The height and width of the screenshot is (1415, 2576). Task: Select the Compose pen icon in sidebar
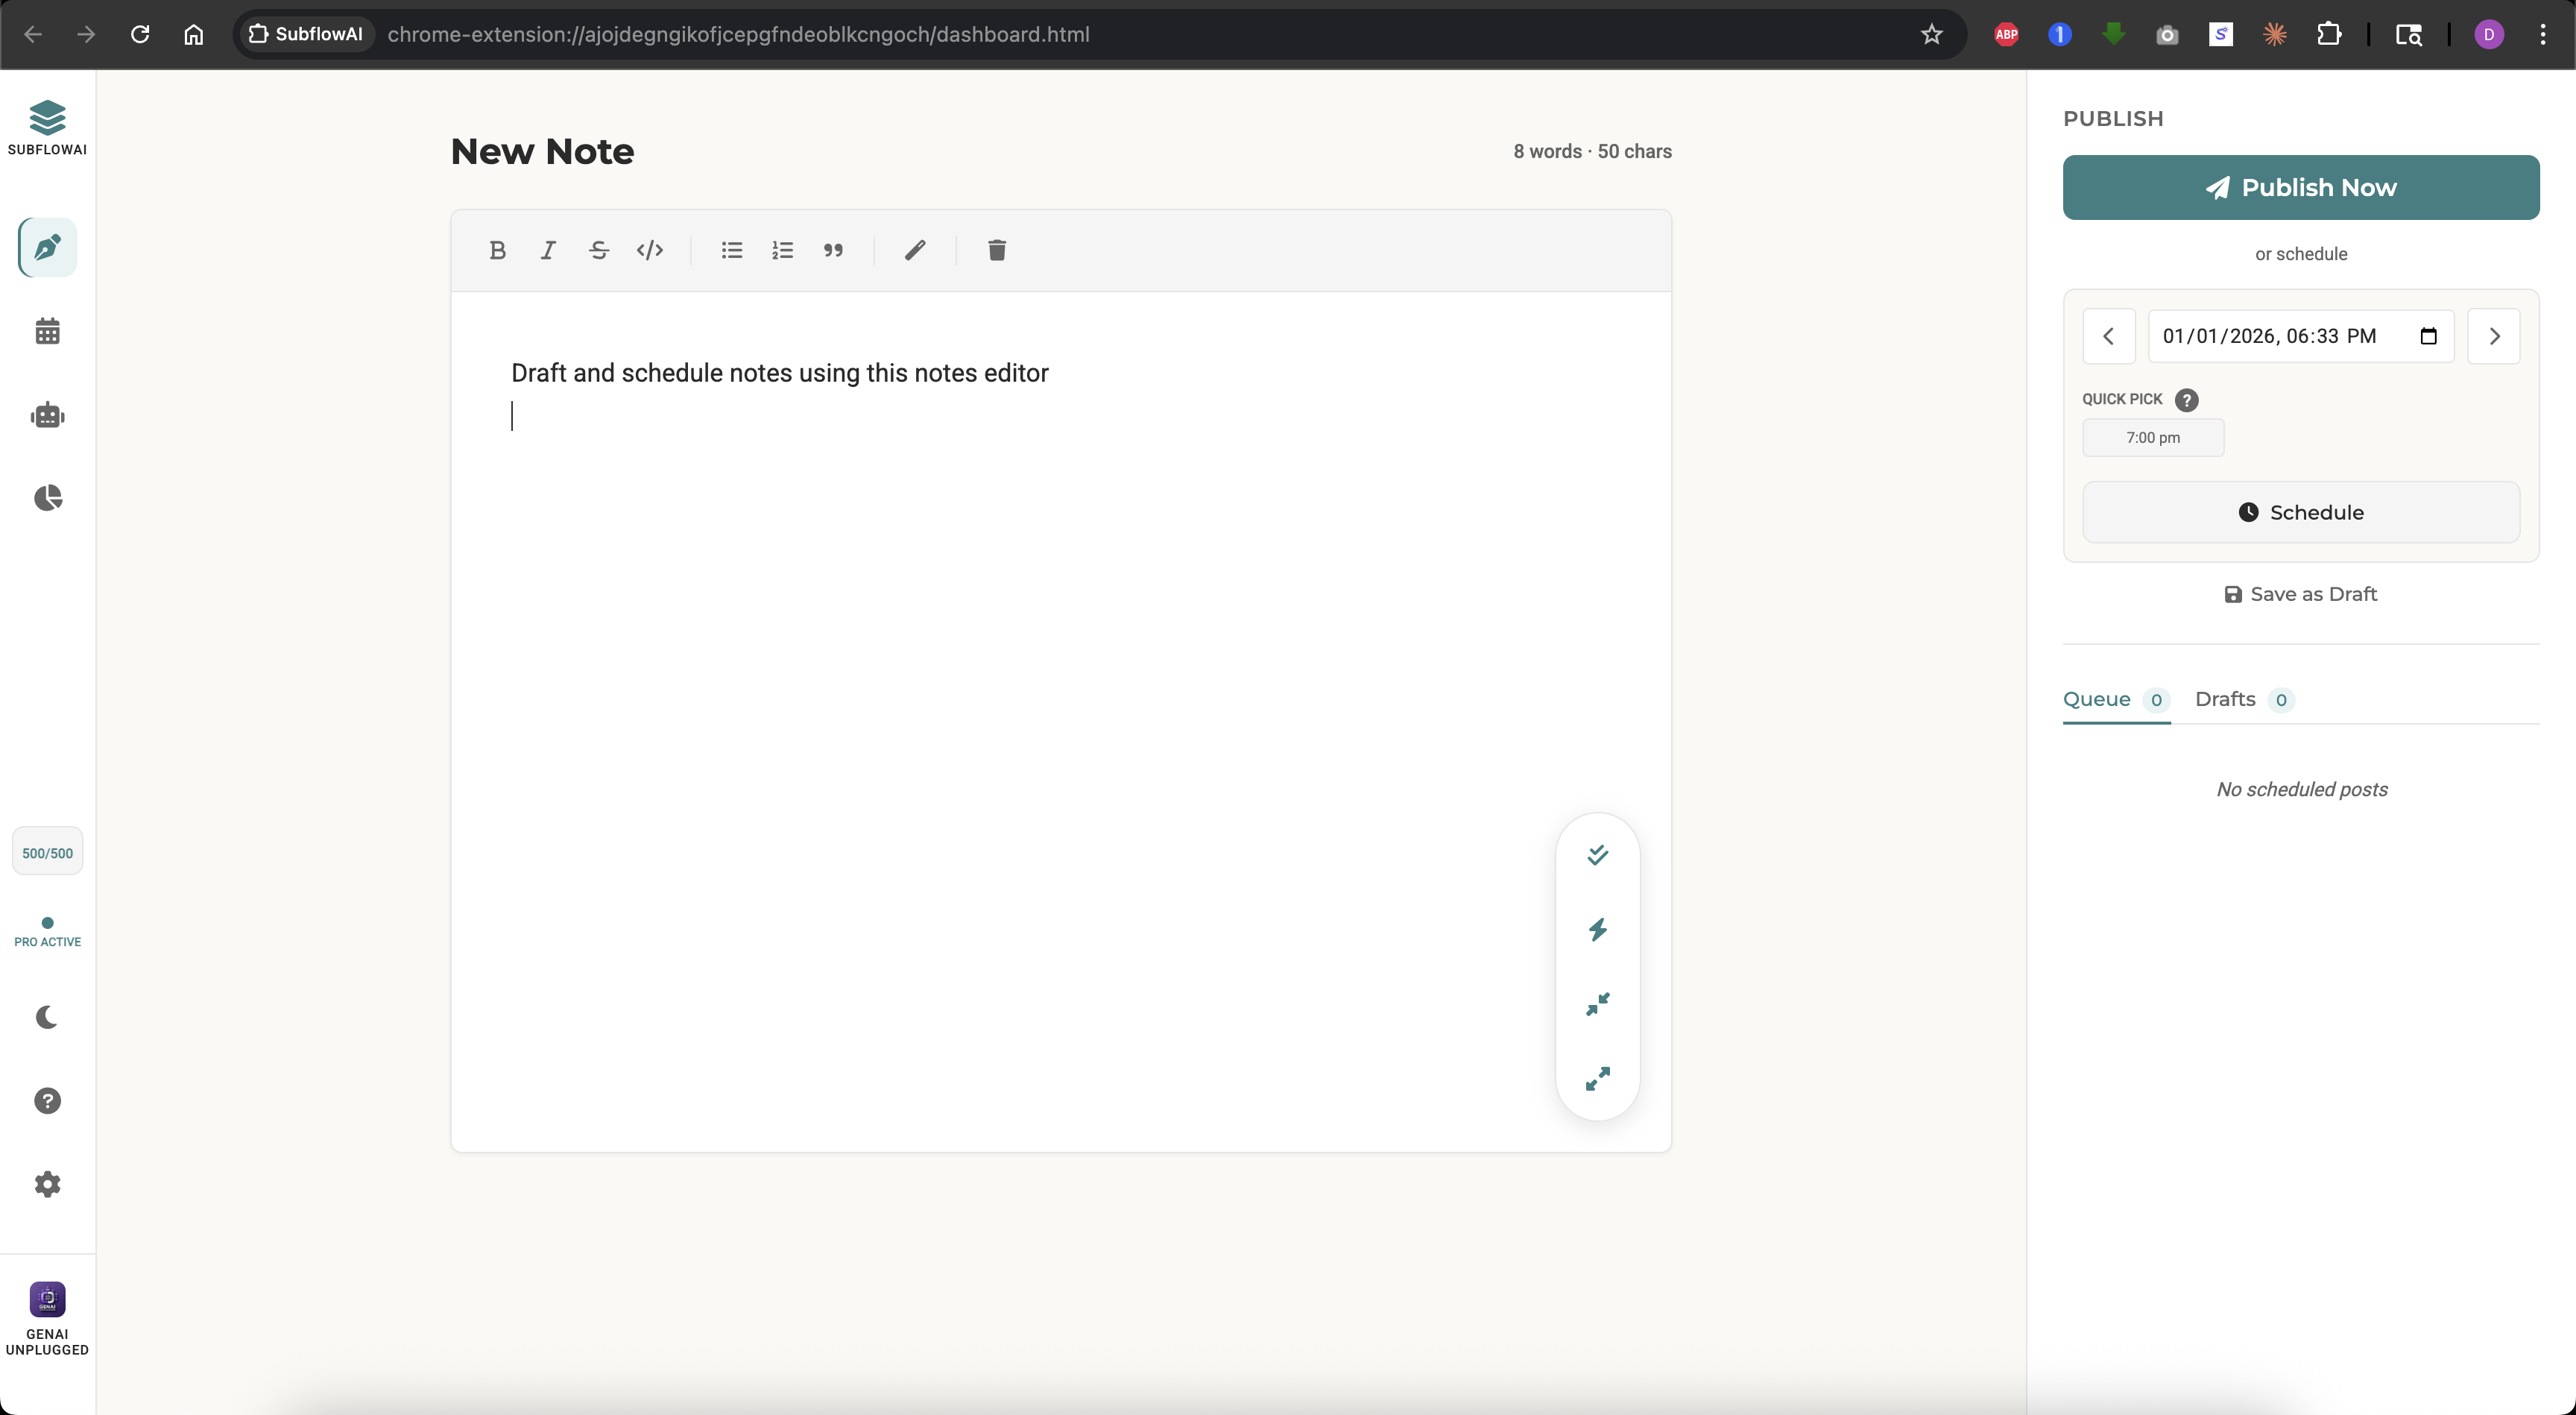tap(46, 248)
